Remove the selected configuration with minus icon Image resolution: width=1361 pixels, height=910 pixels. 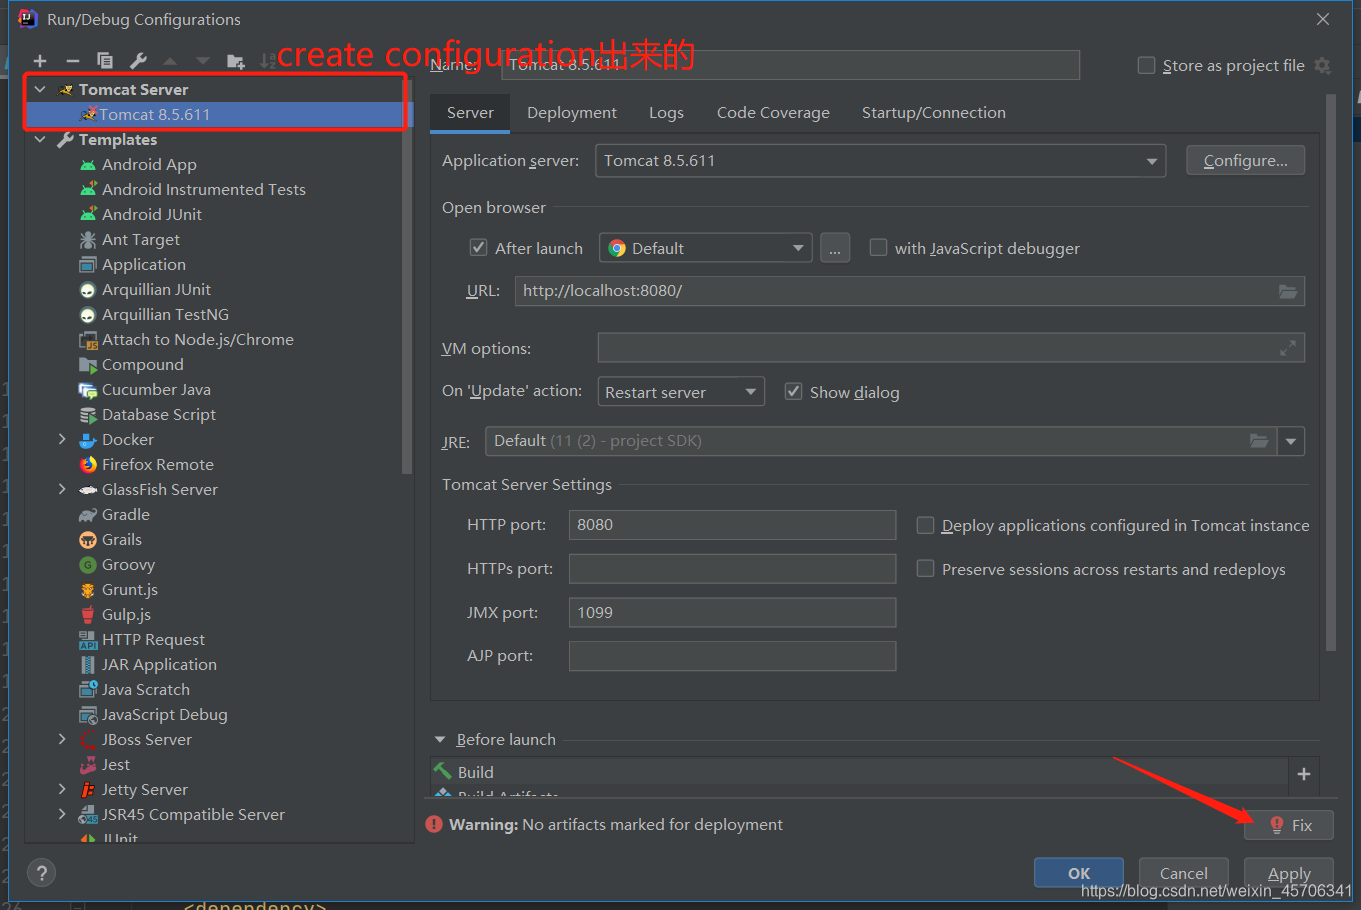[x=72, y=61]
